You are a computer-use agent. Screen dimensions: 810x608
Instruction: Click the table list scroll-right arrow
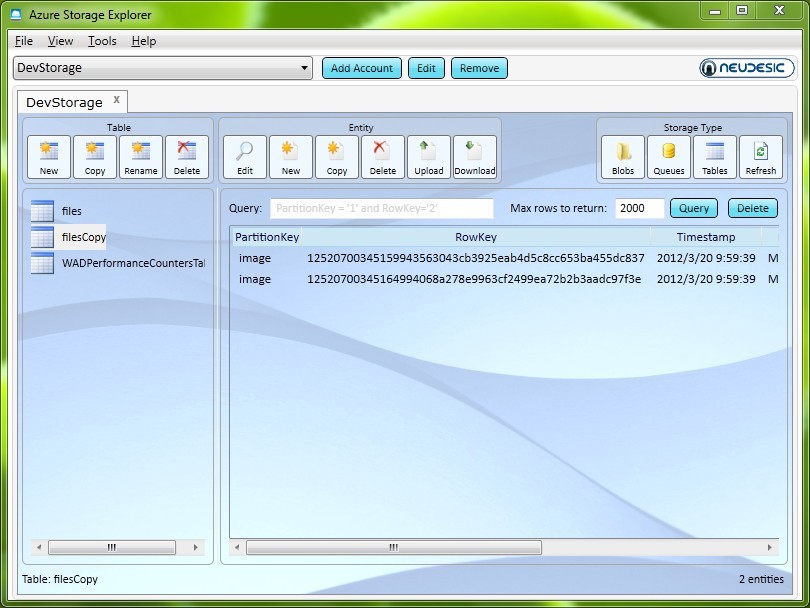click(x=196, y=547)
